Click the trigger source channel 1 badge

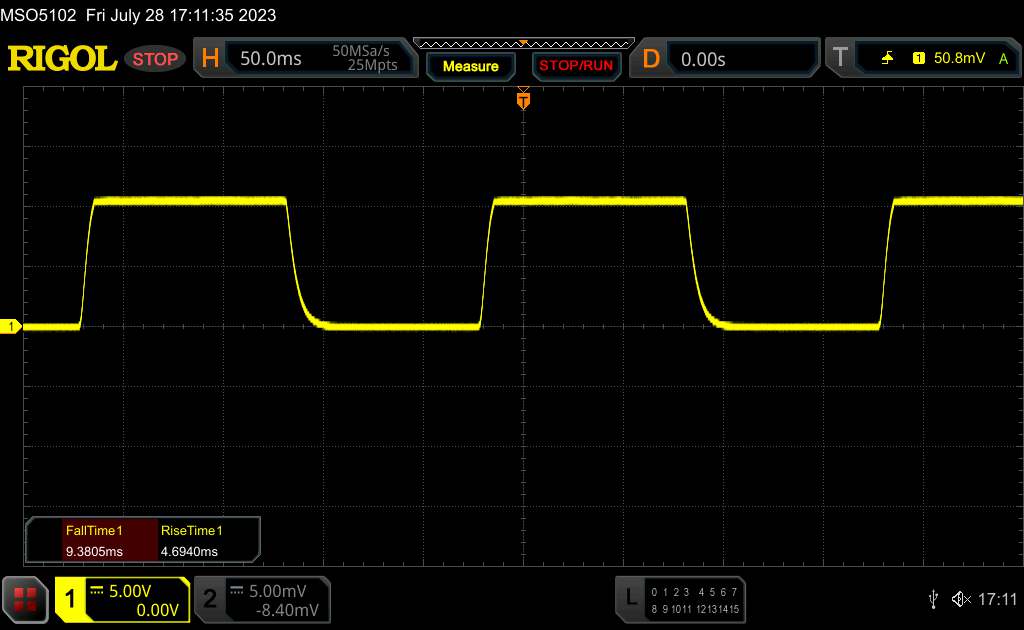point(918,58)
